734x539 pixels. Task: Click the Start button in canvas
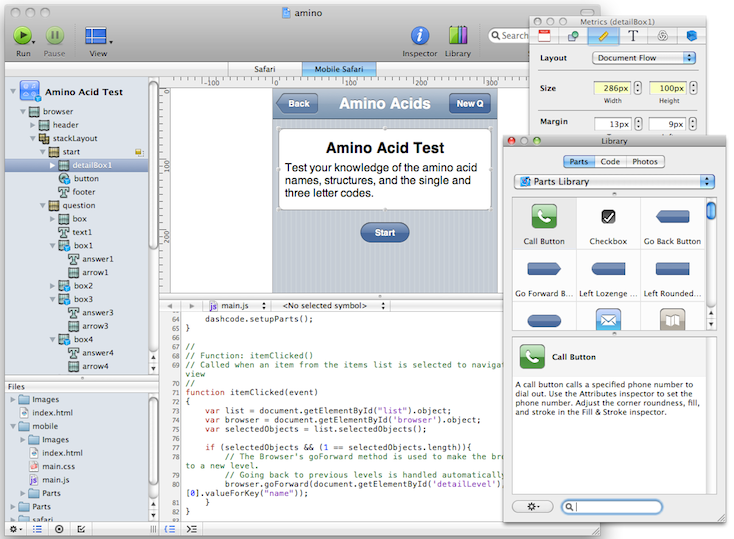(x=385, y=232)
